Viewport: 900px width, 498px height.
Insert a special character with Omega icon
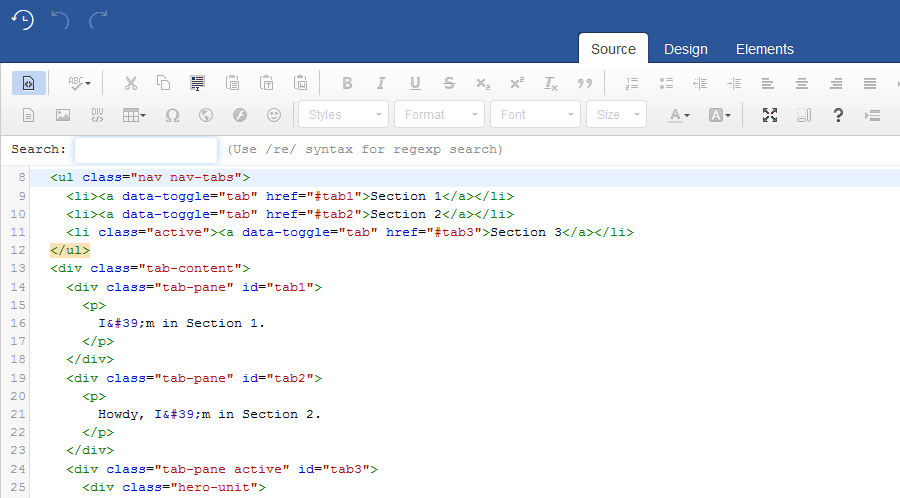(172, 115)
